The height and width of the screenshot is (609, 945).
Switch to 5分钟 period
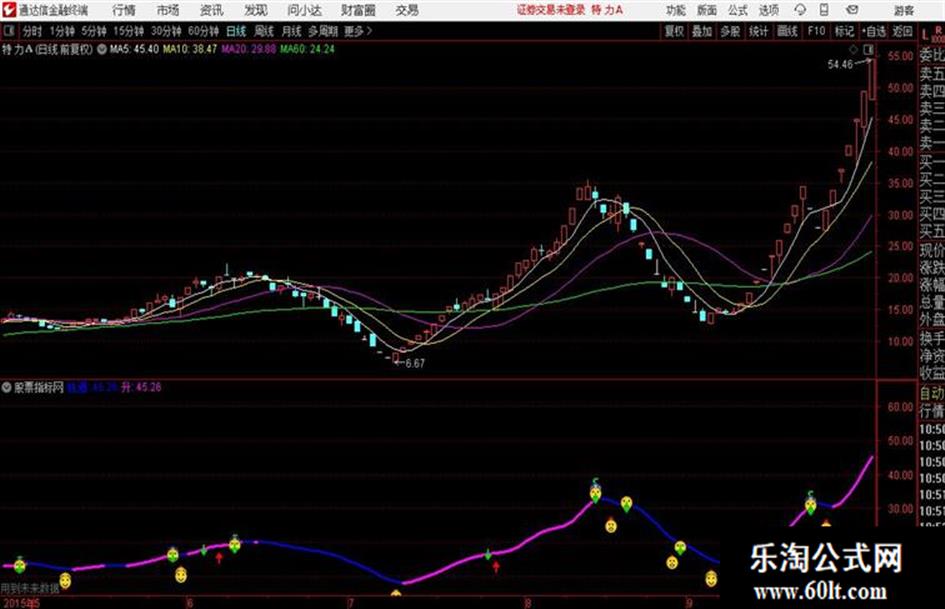(94, 31)
